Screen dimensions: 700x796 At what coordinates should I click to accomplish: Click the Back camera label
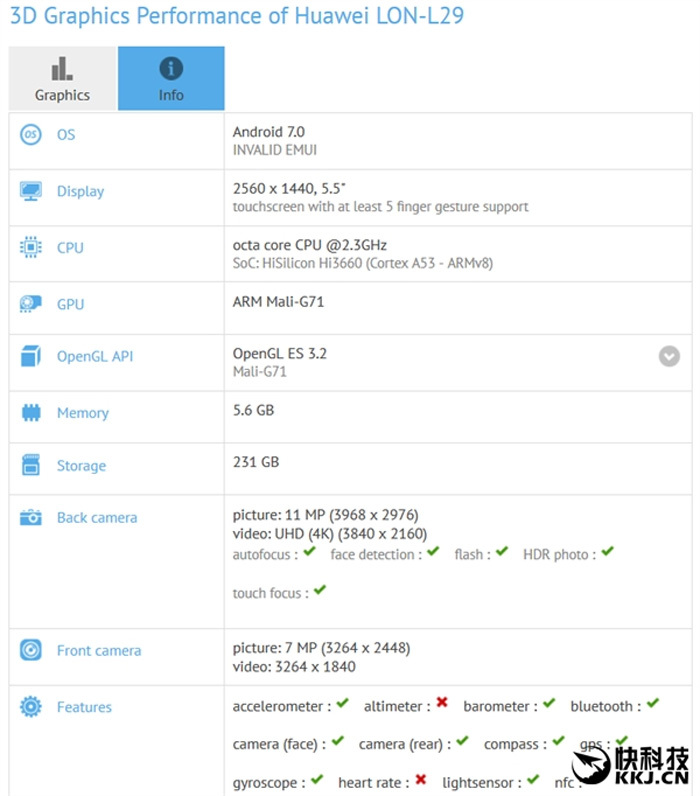click(x=97, y=518)
